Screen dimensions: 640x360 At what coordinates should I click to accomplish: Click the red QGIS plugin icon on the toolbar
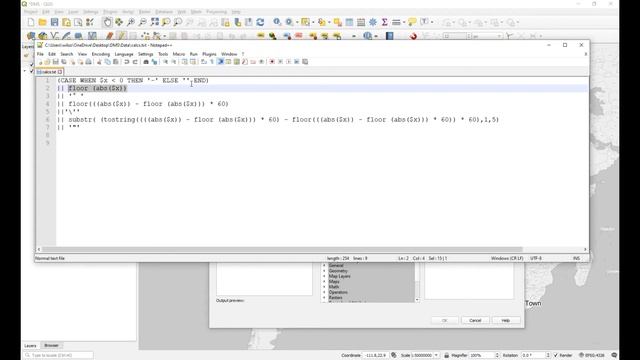[413, 36]
